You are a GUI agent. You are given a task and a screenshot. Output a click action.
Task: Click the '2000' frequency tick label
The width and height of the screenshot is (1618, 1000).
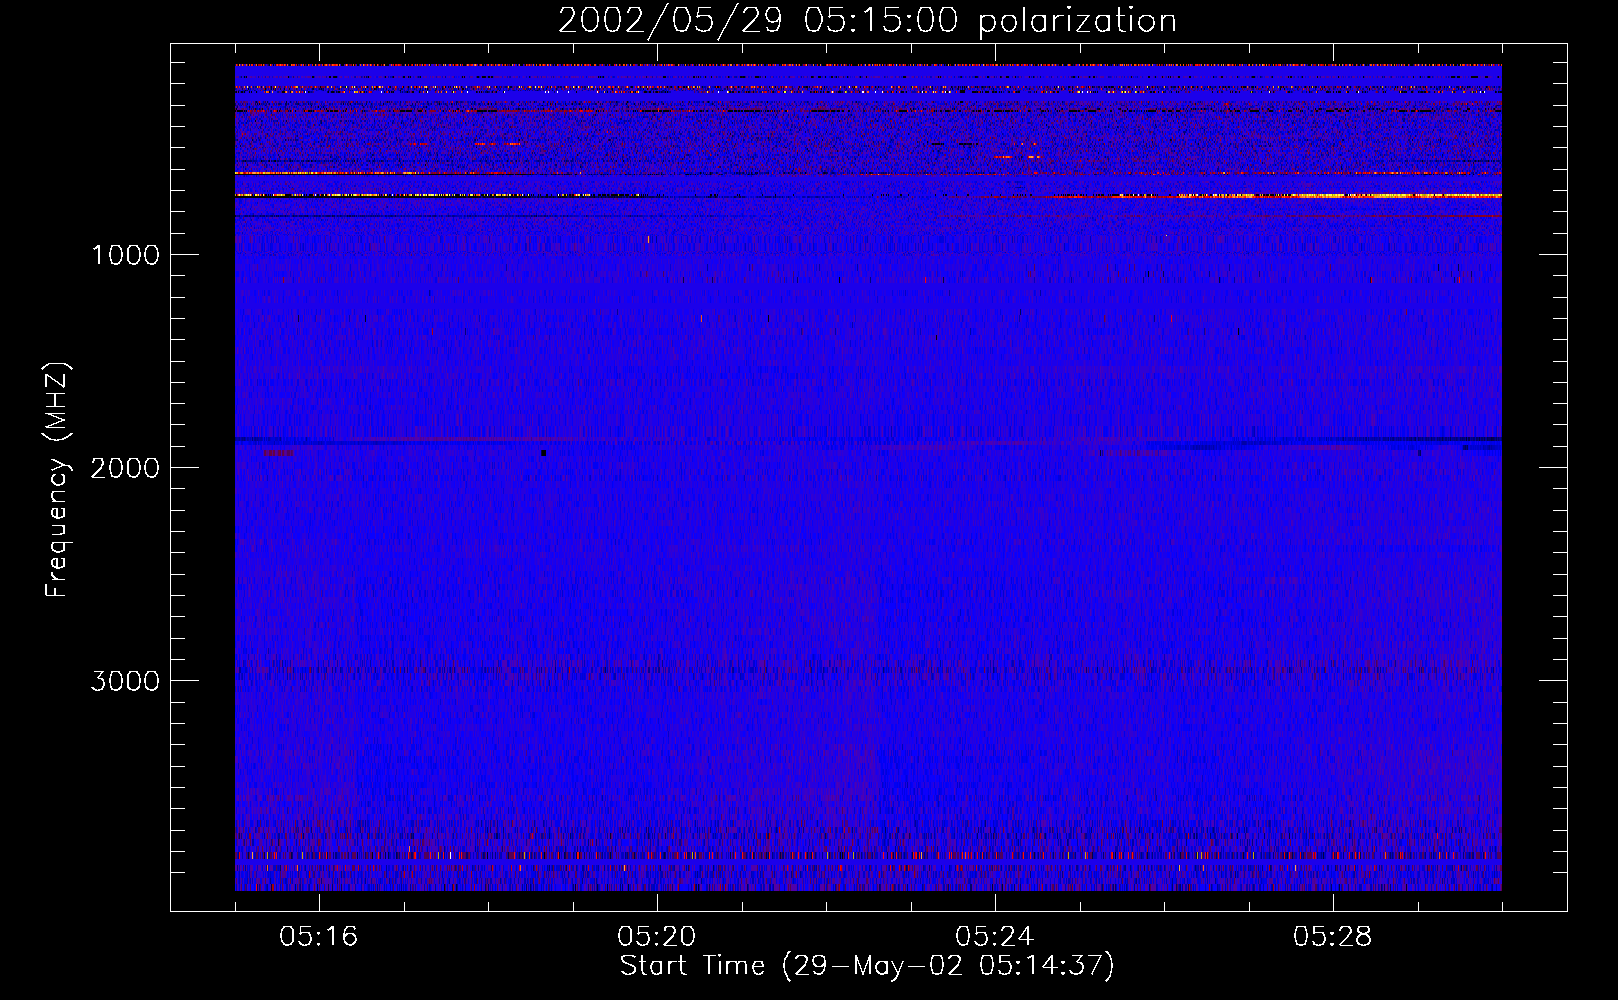pyautogui.click(x=125, y=468)
